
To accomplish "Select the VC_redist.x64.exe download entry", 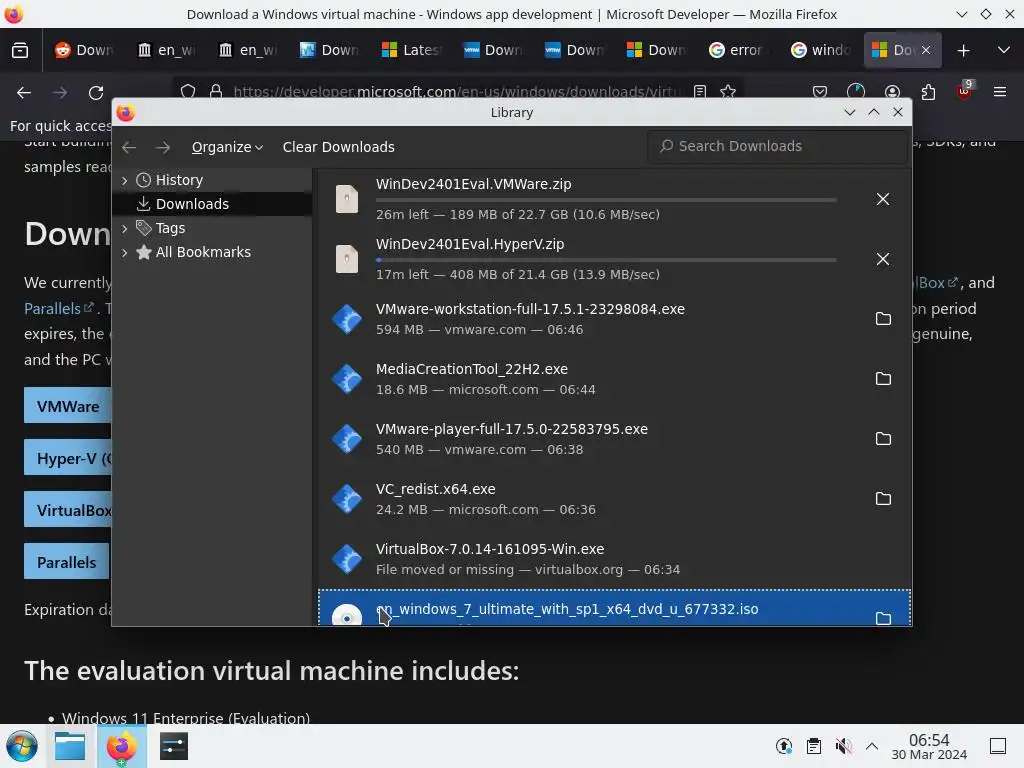I will coord(615,499).
